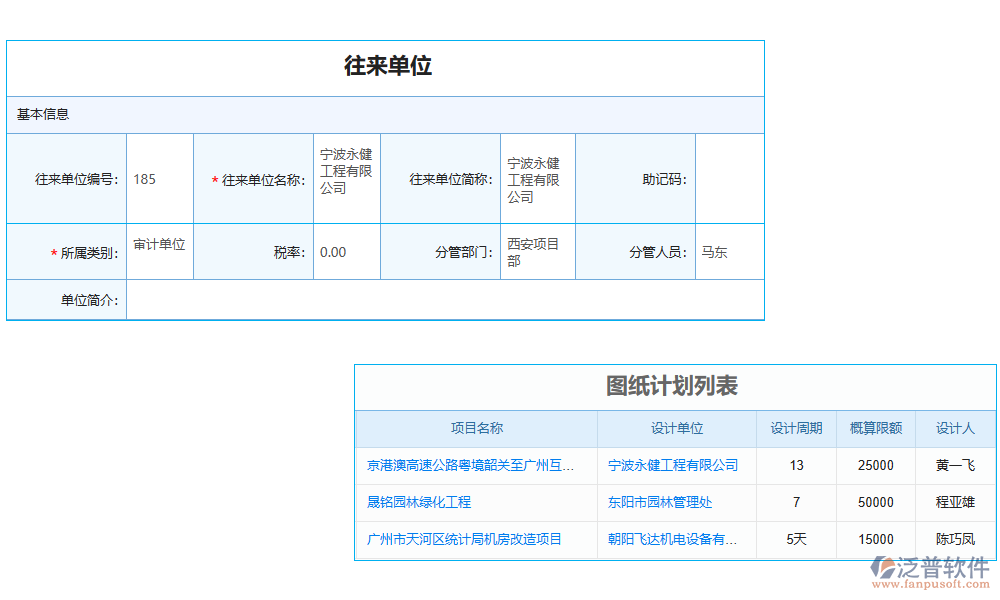1000x600 pixels.
Task: Click the 分管部门 value 西安项目部
Action: tap(533, 252)
